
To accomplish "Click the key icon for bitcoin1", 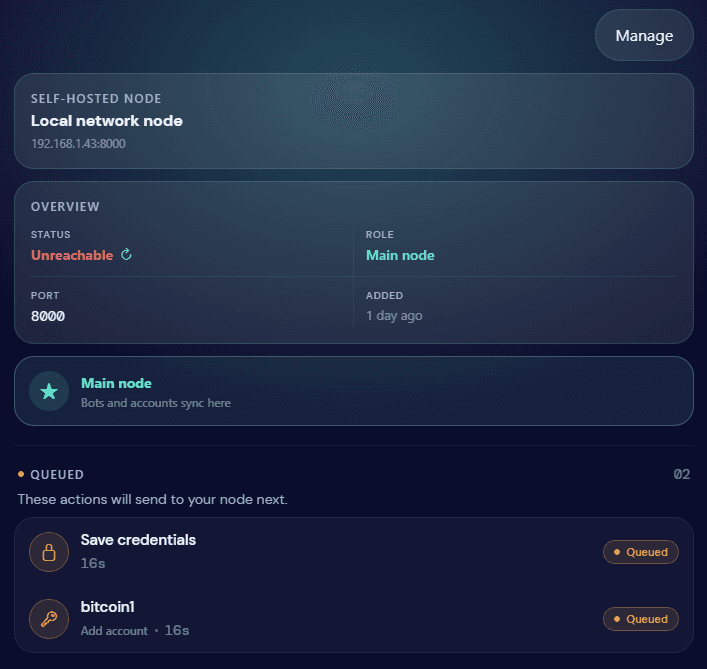I will [x=49, y=619].
